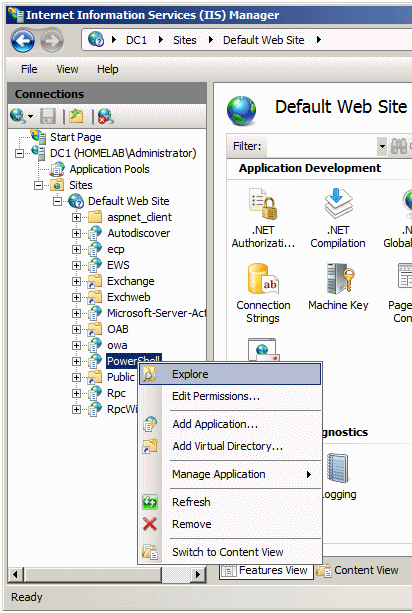Viewport: 412px width, 613px height.
Task: Open .NET Compilation feature icon
Action: coord(338,203)
